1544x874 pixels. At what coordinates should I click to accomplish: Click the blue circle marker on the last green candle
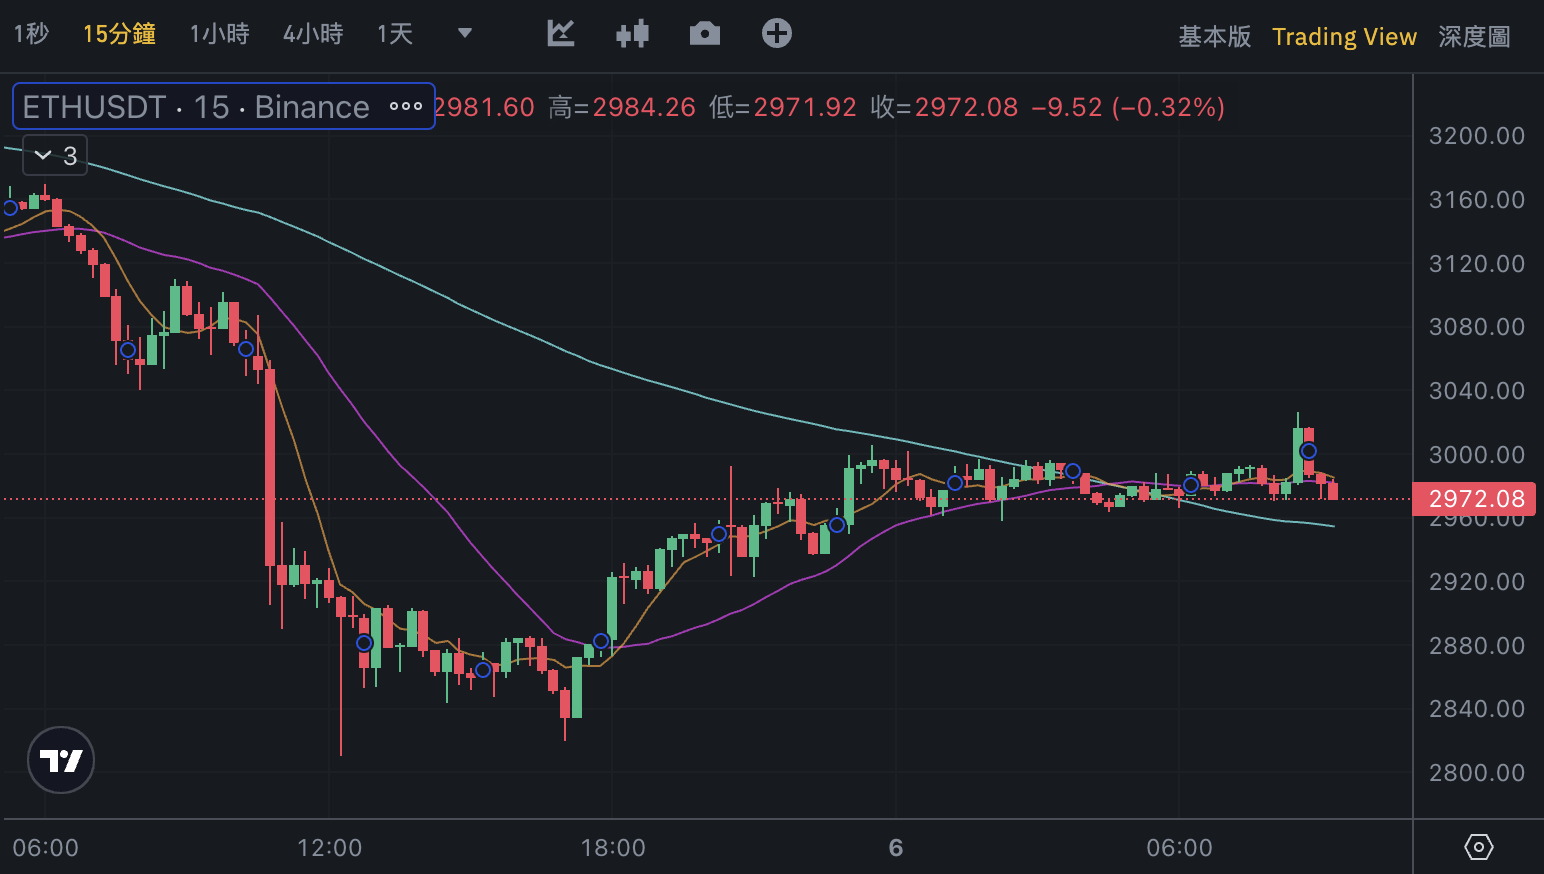pos(1308,451)
